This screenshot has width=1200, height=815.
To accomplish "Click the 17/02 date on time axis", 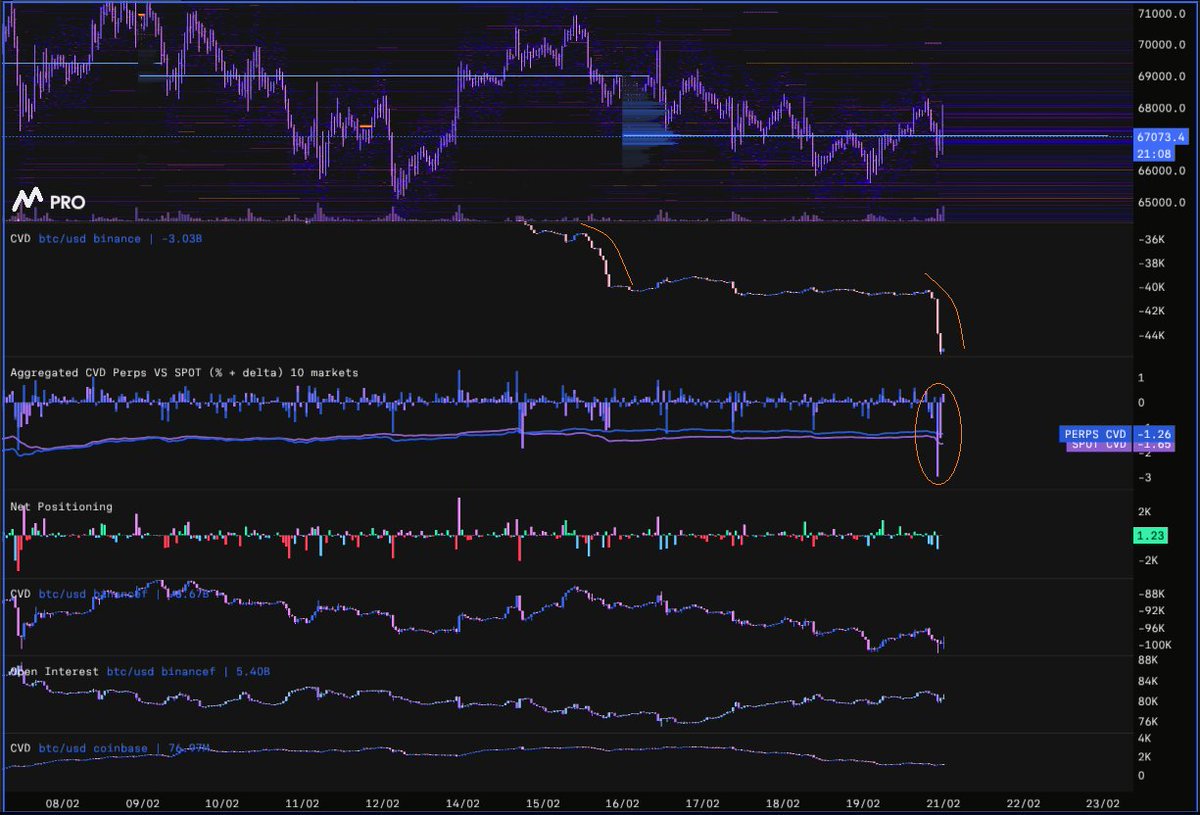I will click(702, 804).
